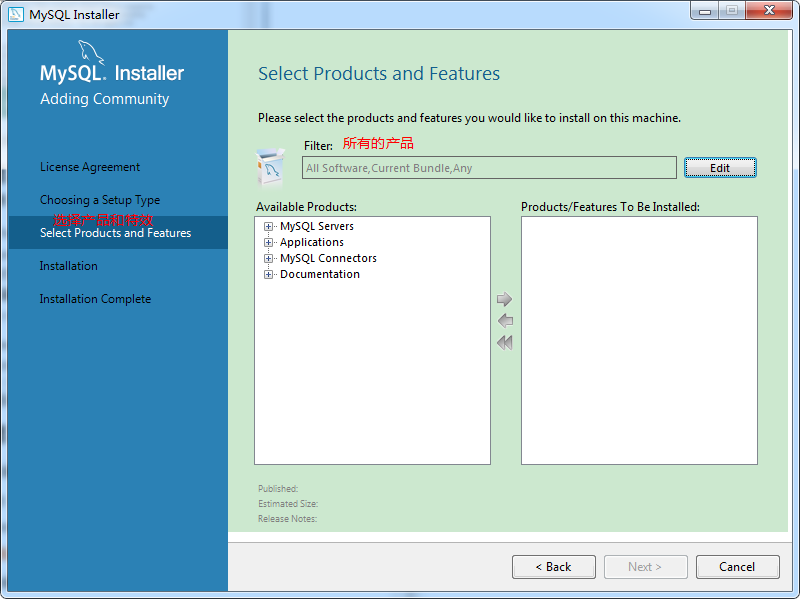Image resolution: width=800 pixels, height=599 pixels.
Task: Click the Filter text field
Action: click(x=489, y=168)
